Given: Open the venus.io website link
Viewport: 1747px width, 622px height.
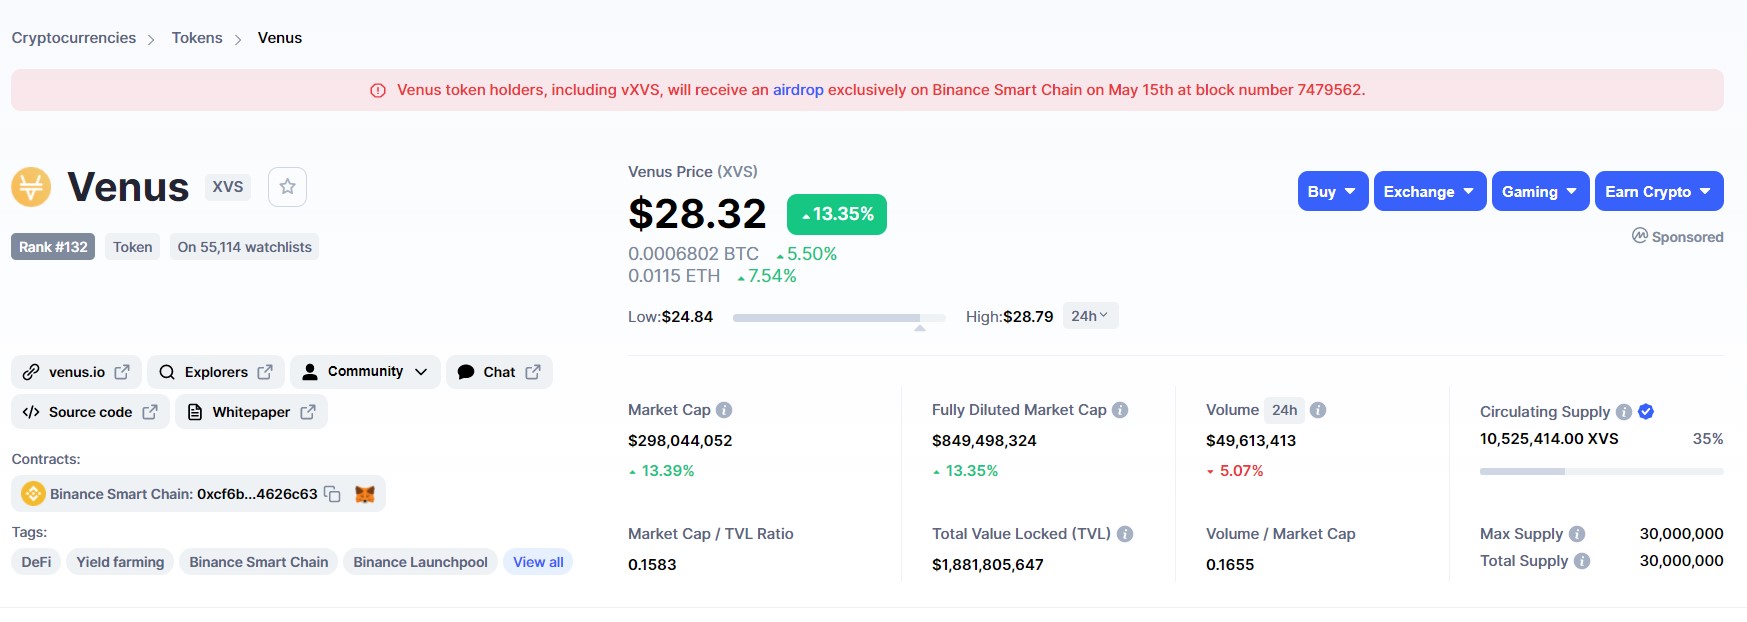Looking at the screenshot, I should pyautogui.click(x=77, y=372).
